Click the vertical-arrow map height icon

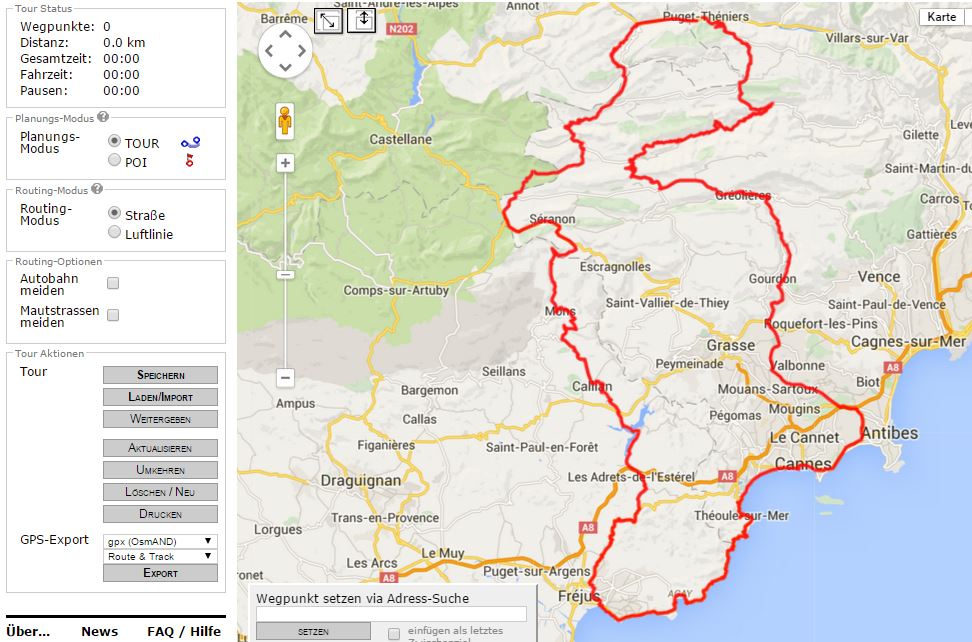click(x=361, y=20)
